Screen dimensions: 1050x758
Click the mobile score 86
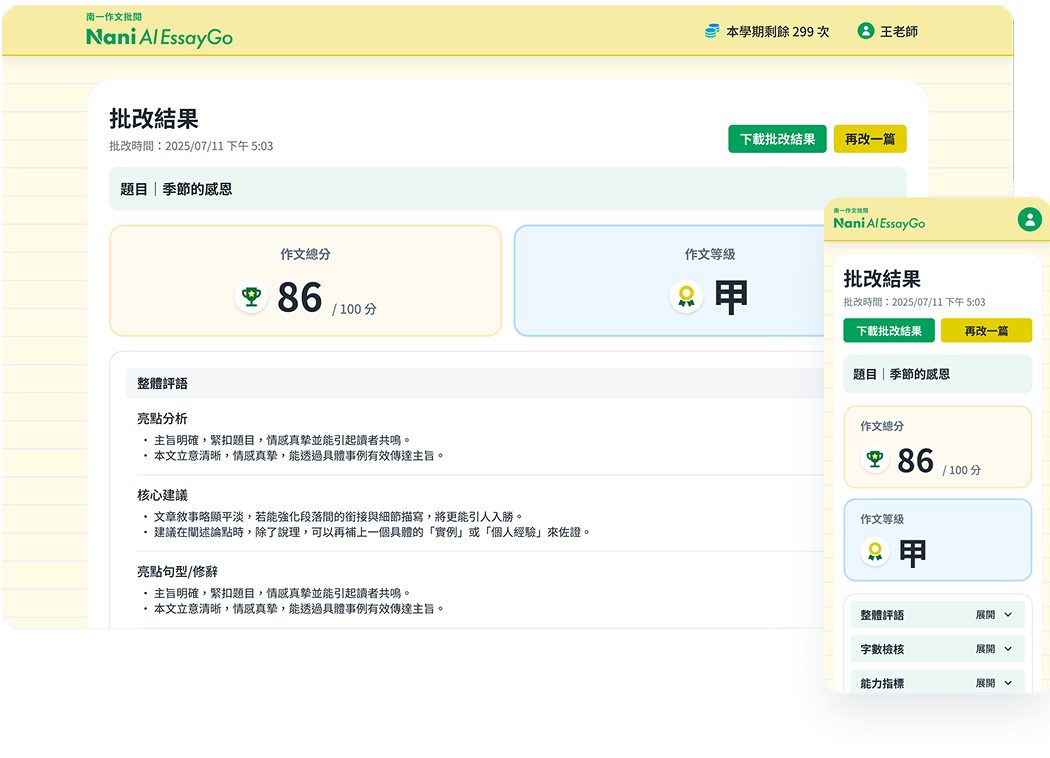pyautogui.click(x=915, y=461)
